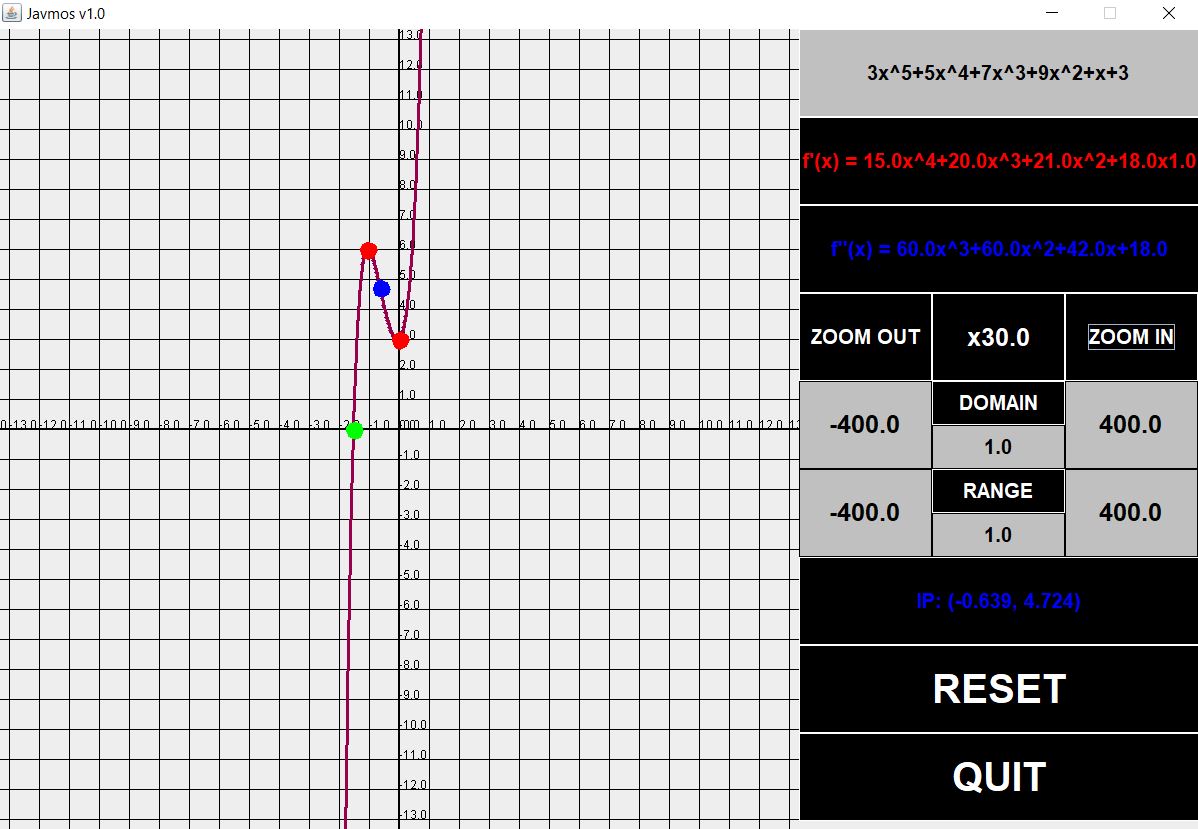This screenshot has width=1198, height=829.
Task: Click the -10.0 label on the y-axis
Action: 413,724
